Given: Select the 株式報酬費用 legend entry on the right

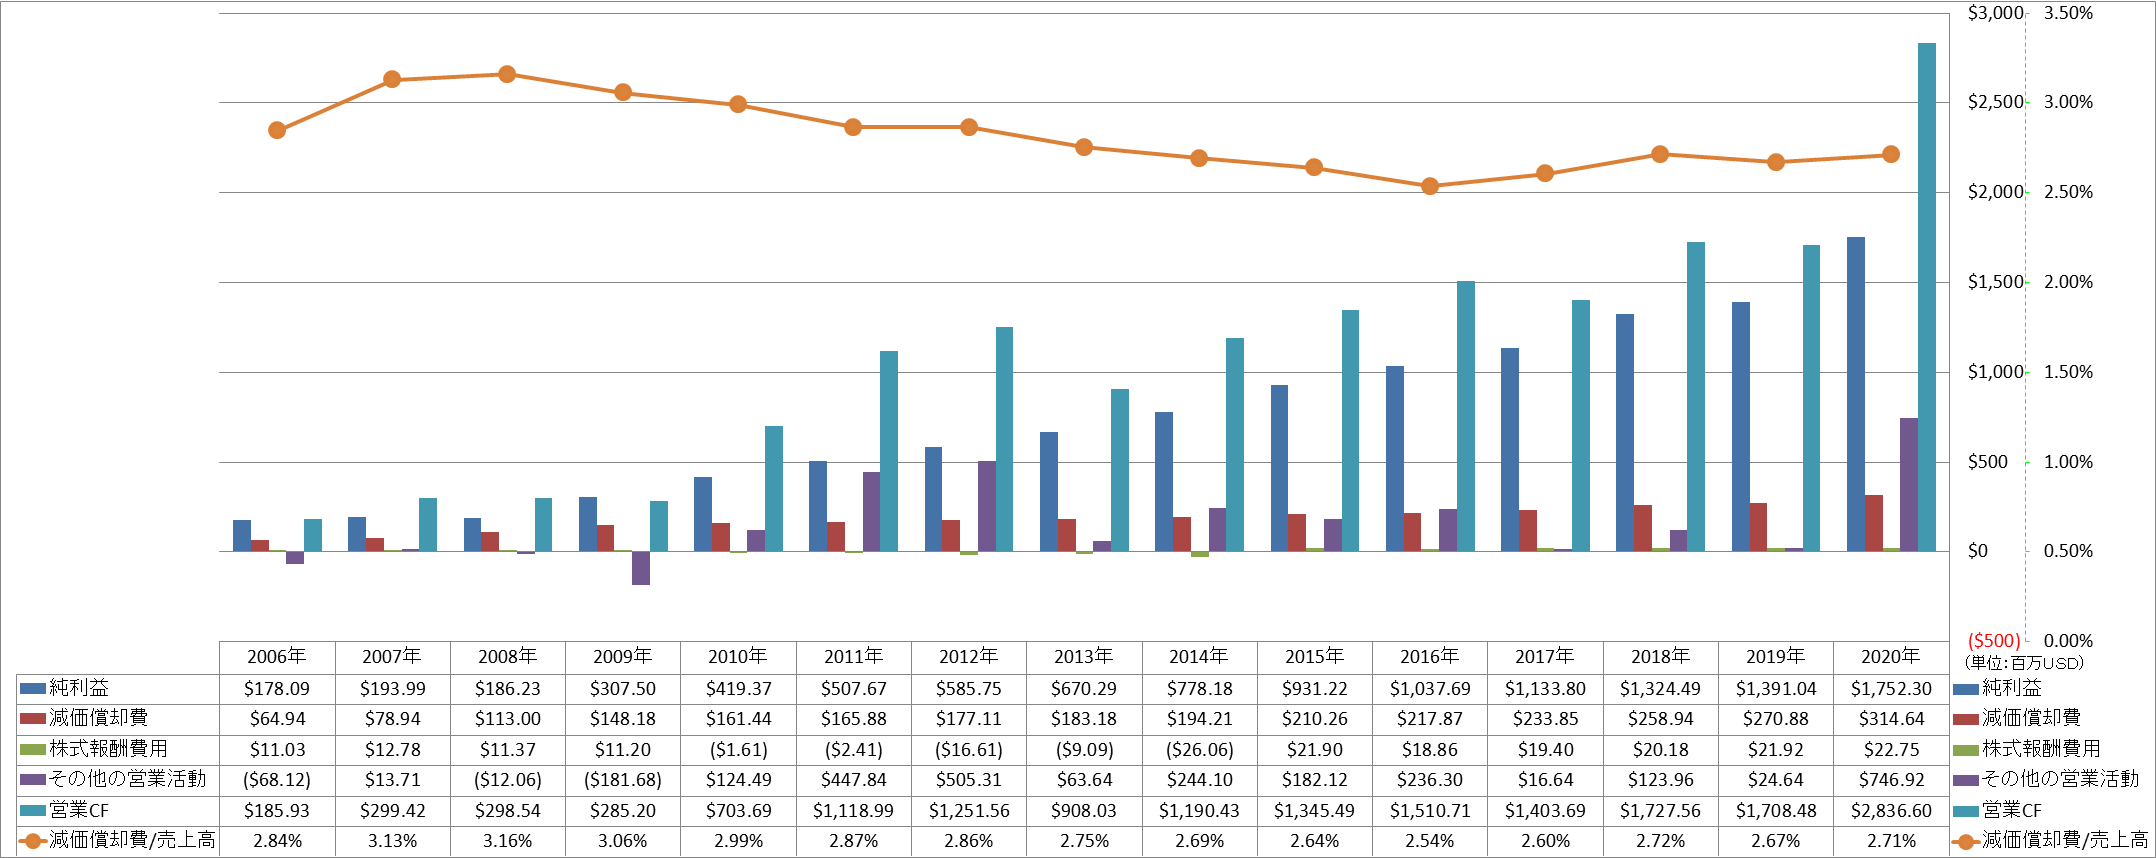Looking at the screenshot, I should click(x=2027, y=749).
